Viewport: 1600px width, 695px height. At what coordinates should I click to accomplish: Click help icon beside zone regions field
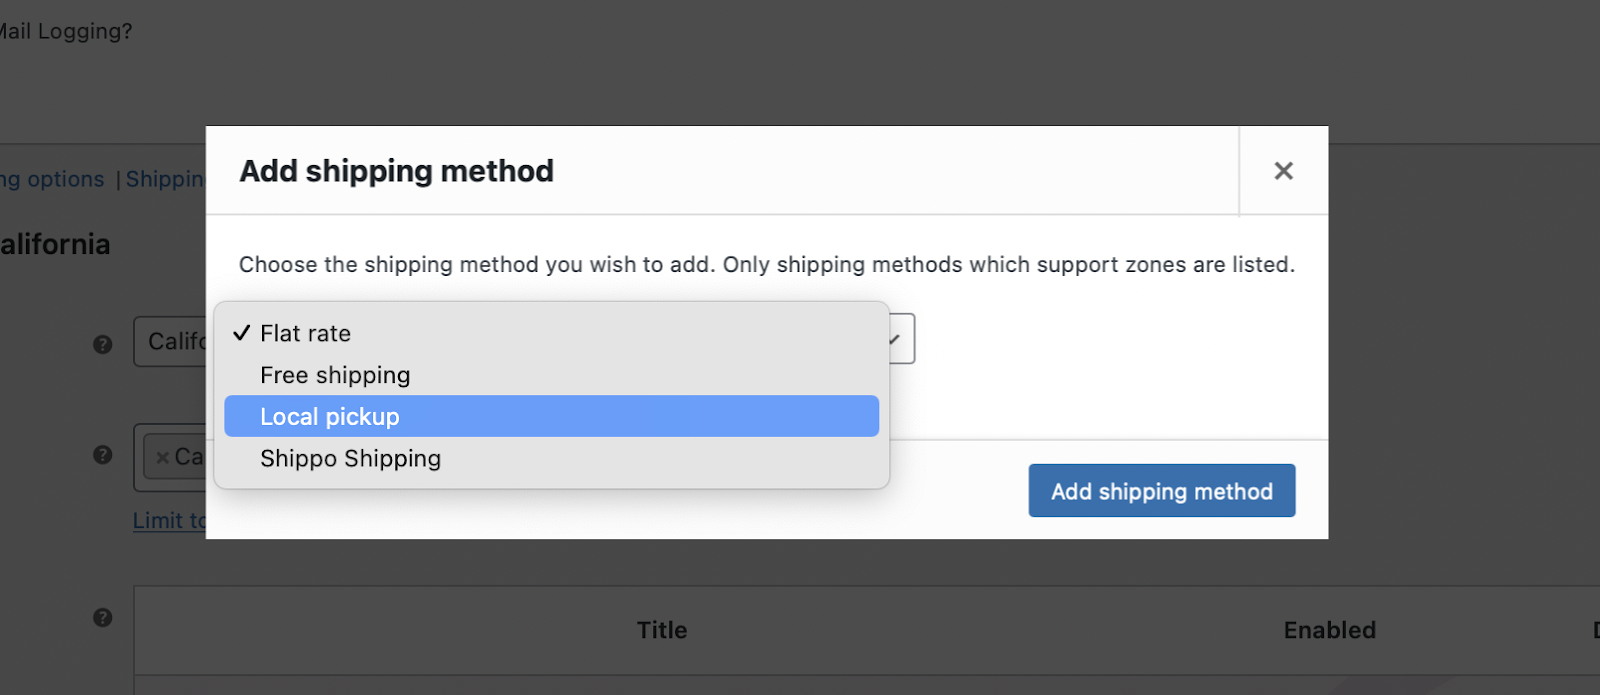[x=103, y=455]
